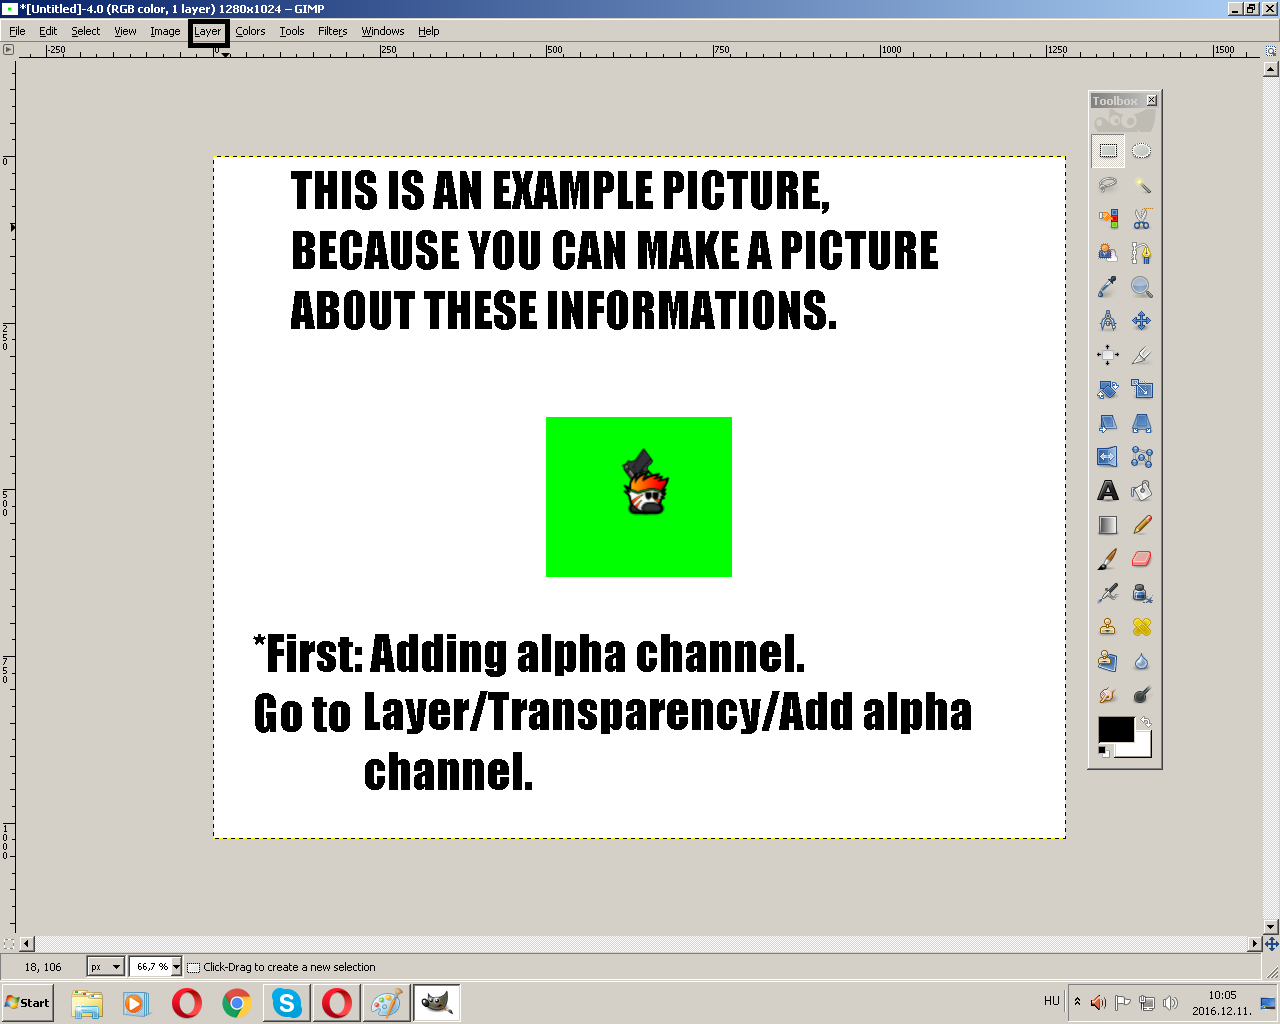Select the Move tool
This screenshot has width=1280, height=1024.
point(1142,320)
